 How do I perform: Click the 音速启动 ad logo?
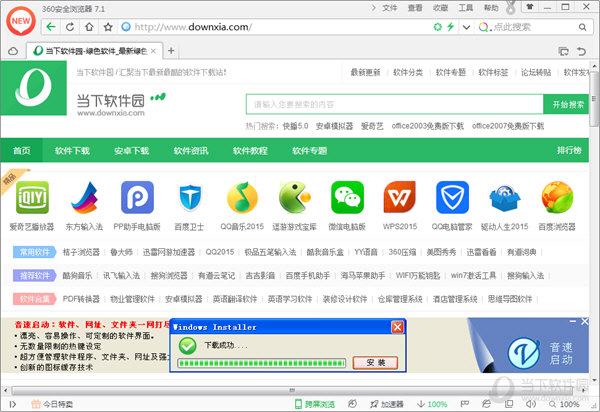pos(523,353)
